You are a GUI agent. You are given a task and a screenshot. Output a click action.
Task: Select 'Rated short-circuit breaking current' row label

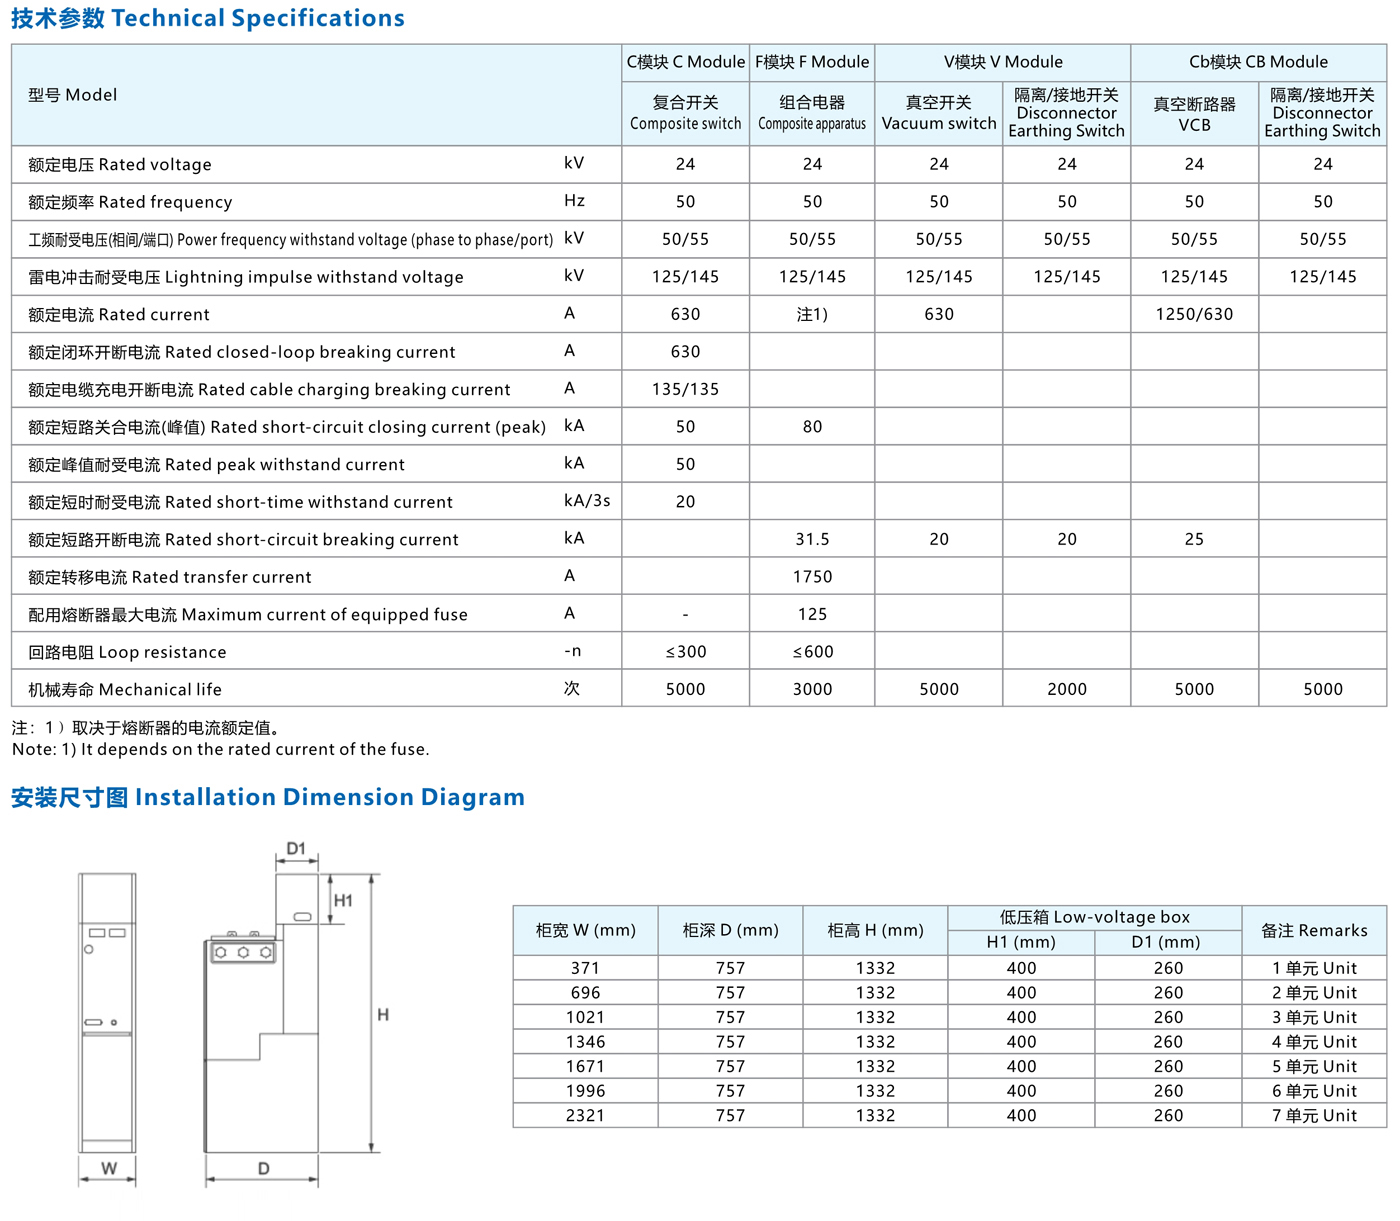click(x=243, y=540)
